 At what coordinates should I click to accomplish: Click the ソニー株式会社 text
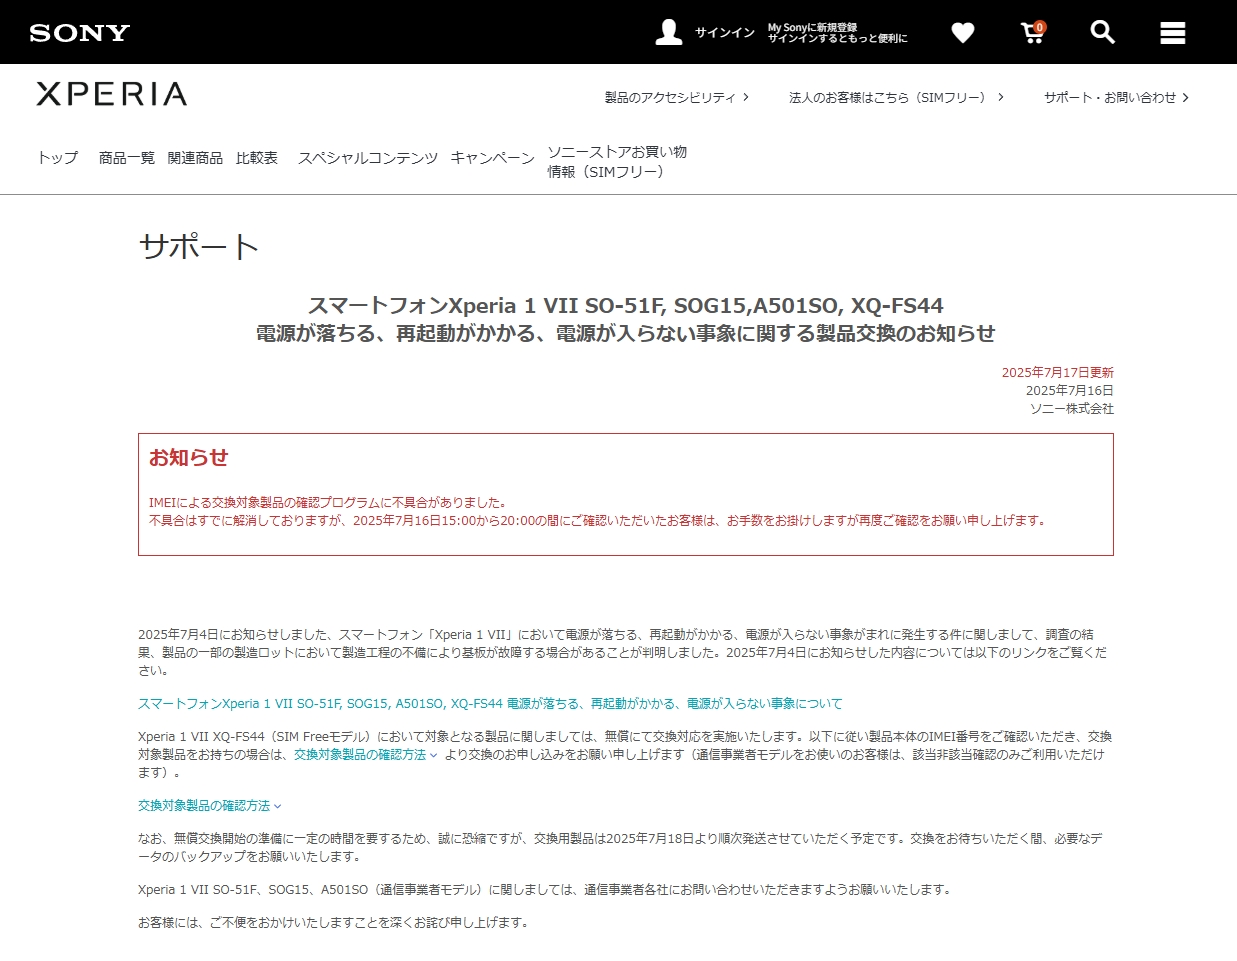point(1072,409)
